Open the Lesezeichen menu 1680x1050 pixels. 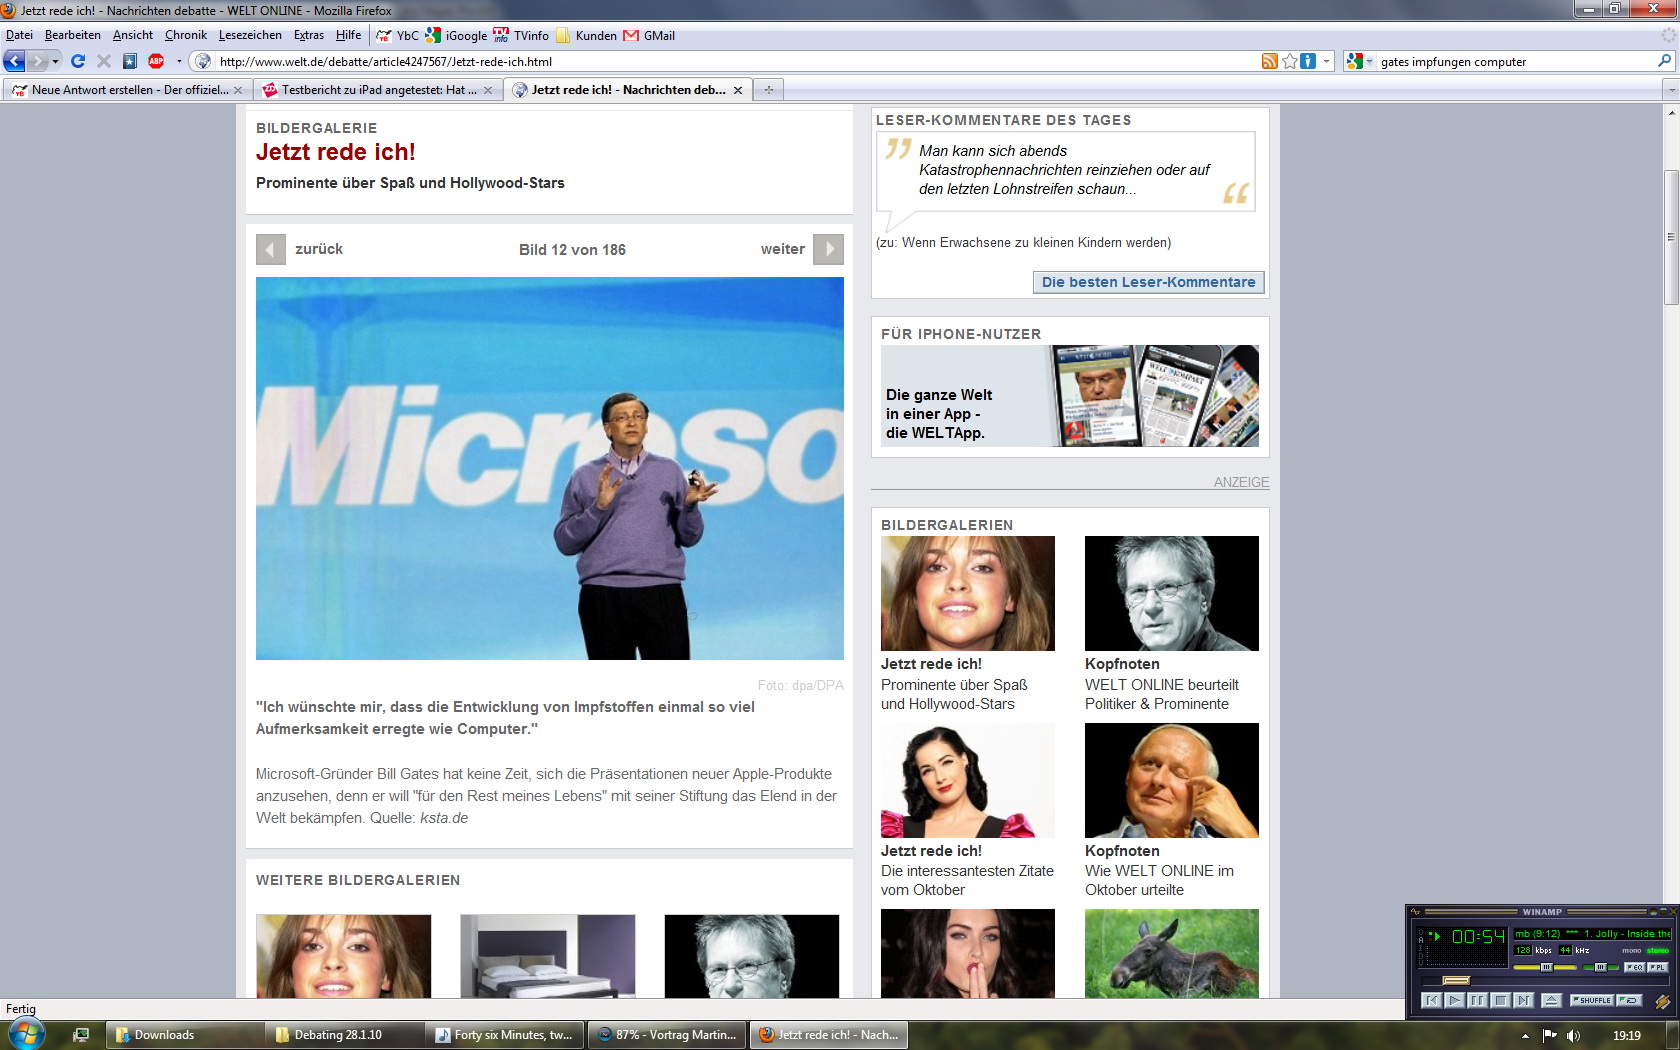250,35
